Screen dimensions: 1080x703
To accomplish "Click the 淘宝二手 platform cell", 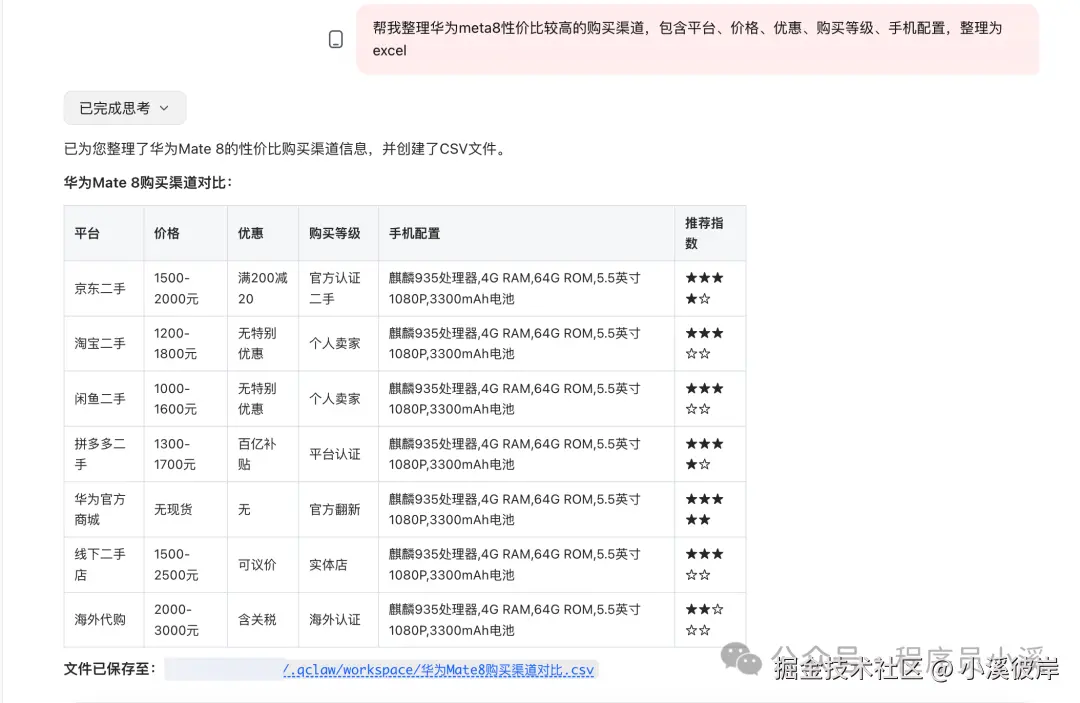I will click(x=104, y=344).
